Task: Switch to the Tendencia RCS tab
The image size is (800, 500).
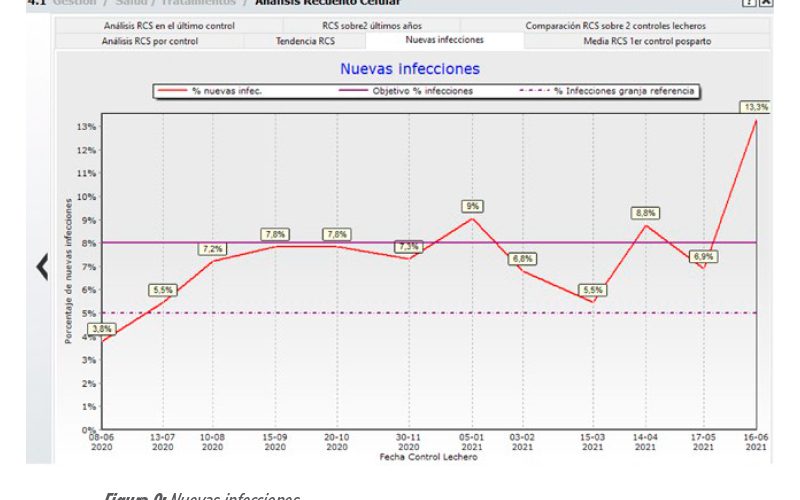Action: point(305,41)
